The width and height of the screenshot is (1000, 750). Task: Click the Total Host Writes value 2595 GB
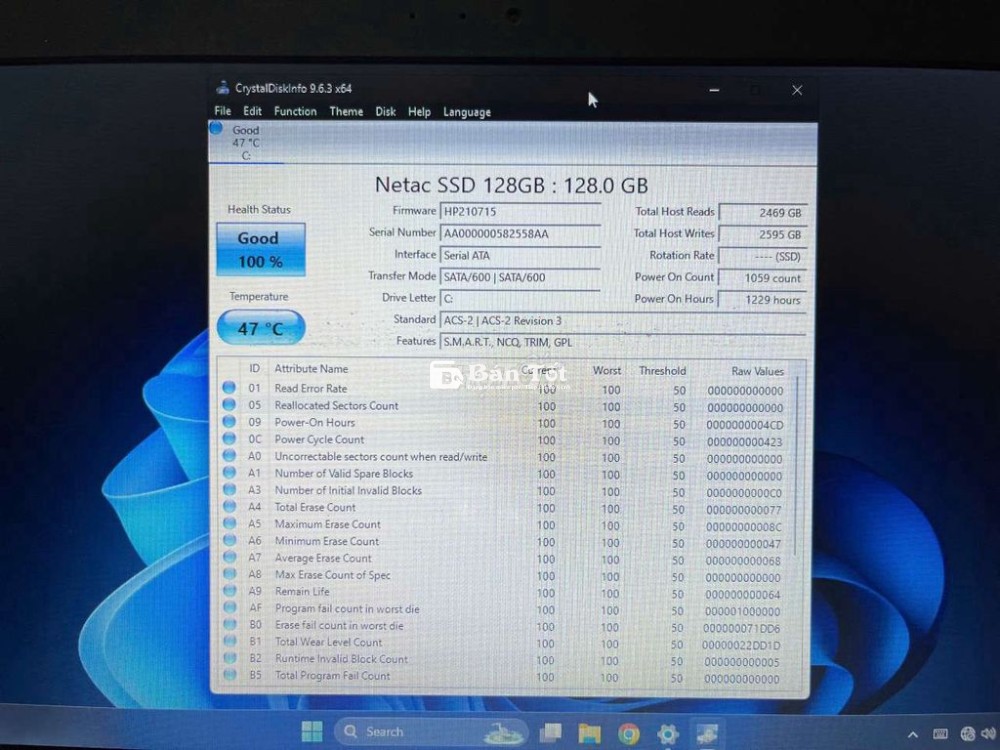coord(762,235)
